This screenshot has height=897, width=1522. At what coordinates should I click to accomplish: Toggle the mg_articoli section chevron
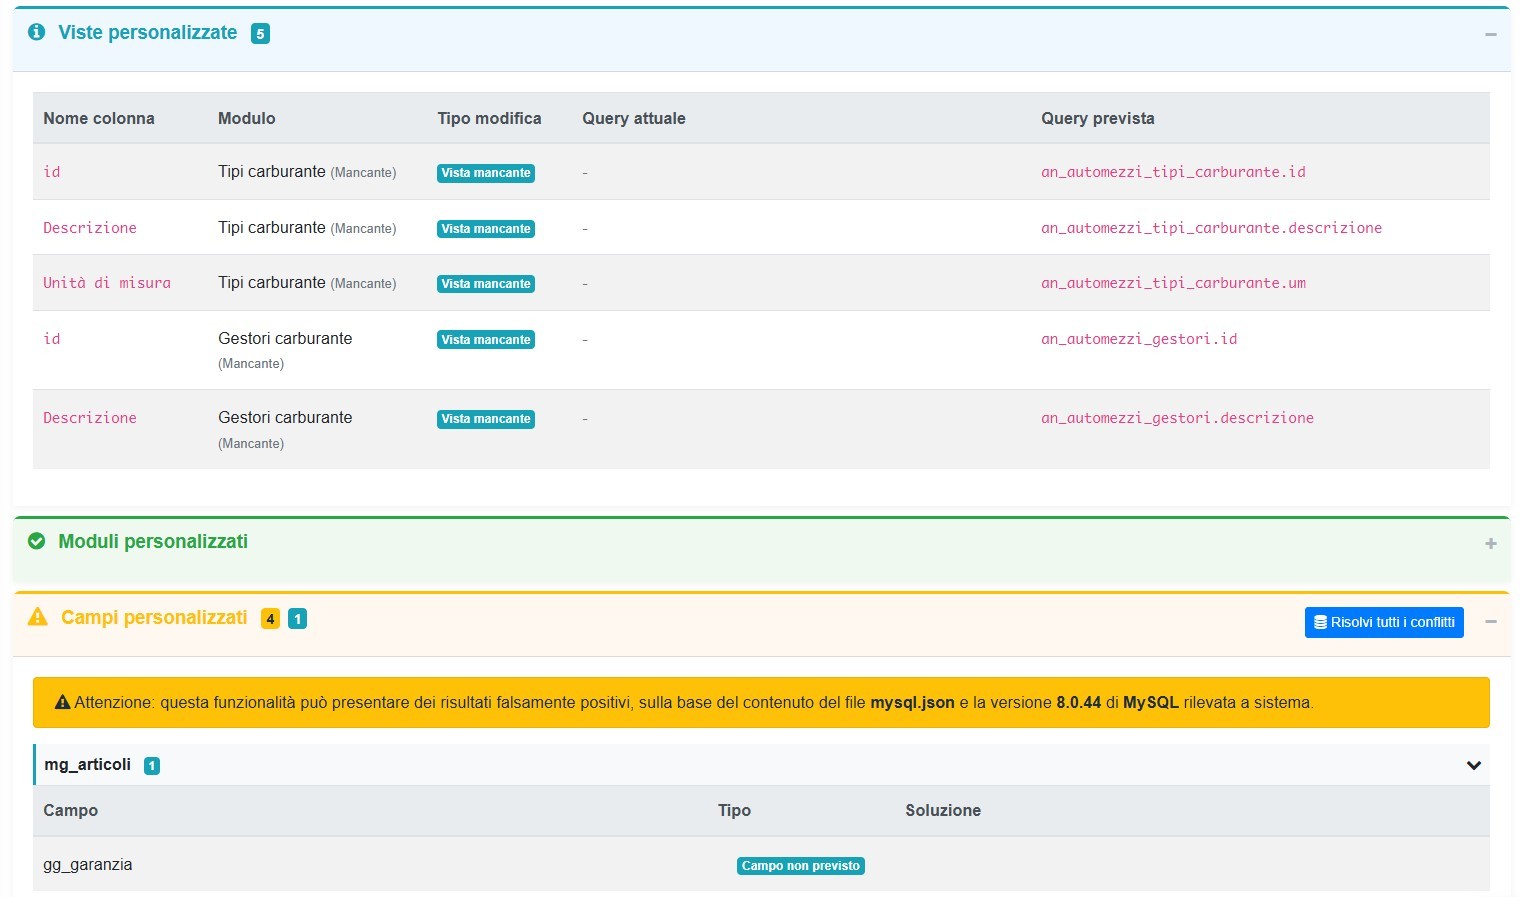pyautogui.click(x=1473, y=766)
